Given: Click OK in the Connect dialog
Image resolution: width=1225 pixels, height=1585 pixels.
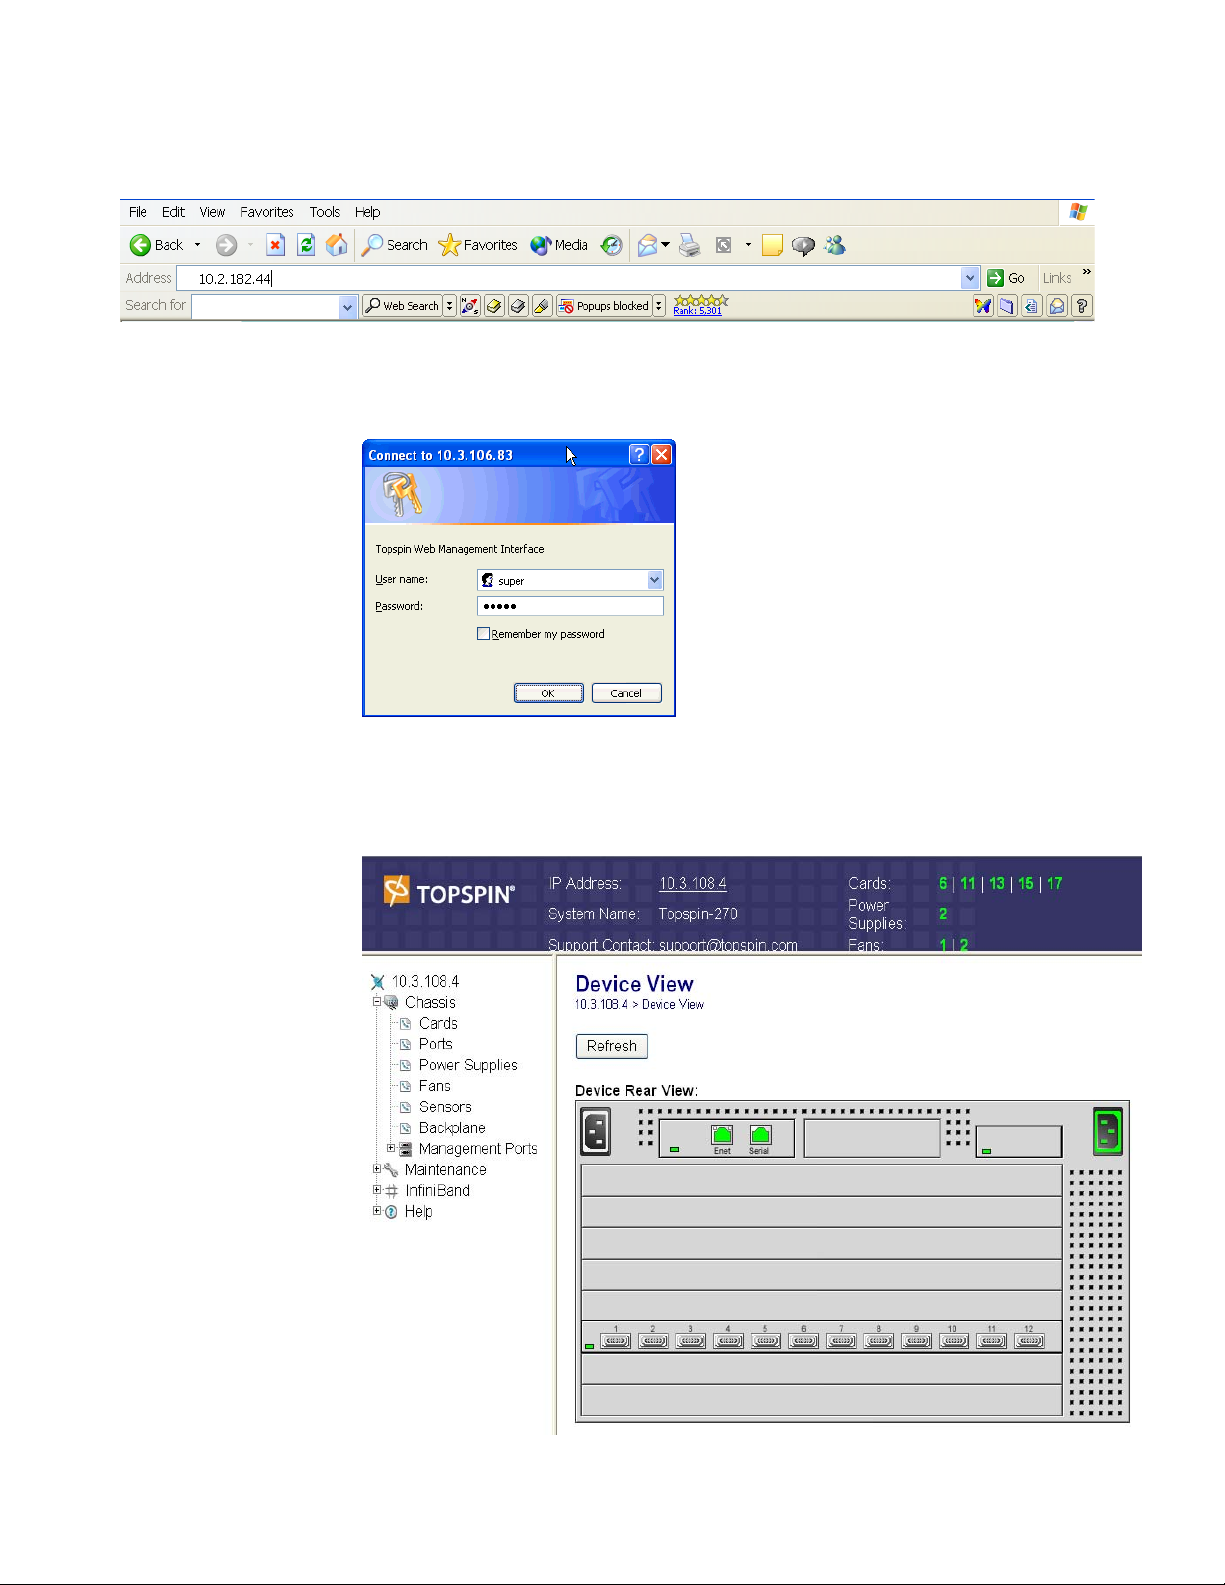Looking at the screenshot, I should tap(548, 693).
